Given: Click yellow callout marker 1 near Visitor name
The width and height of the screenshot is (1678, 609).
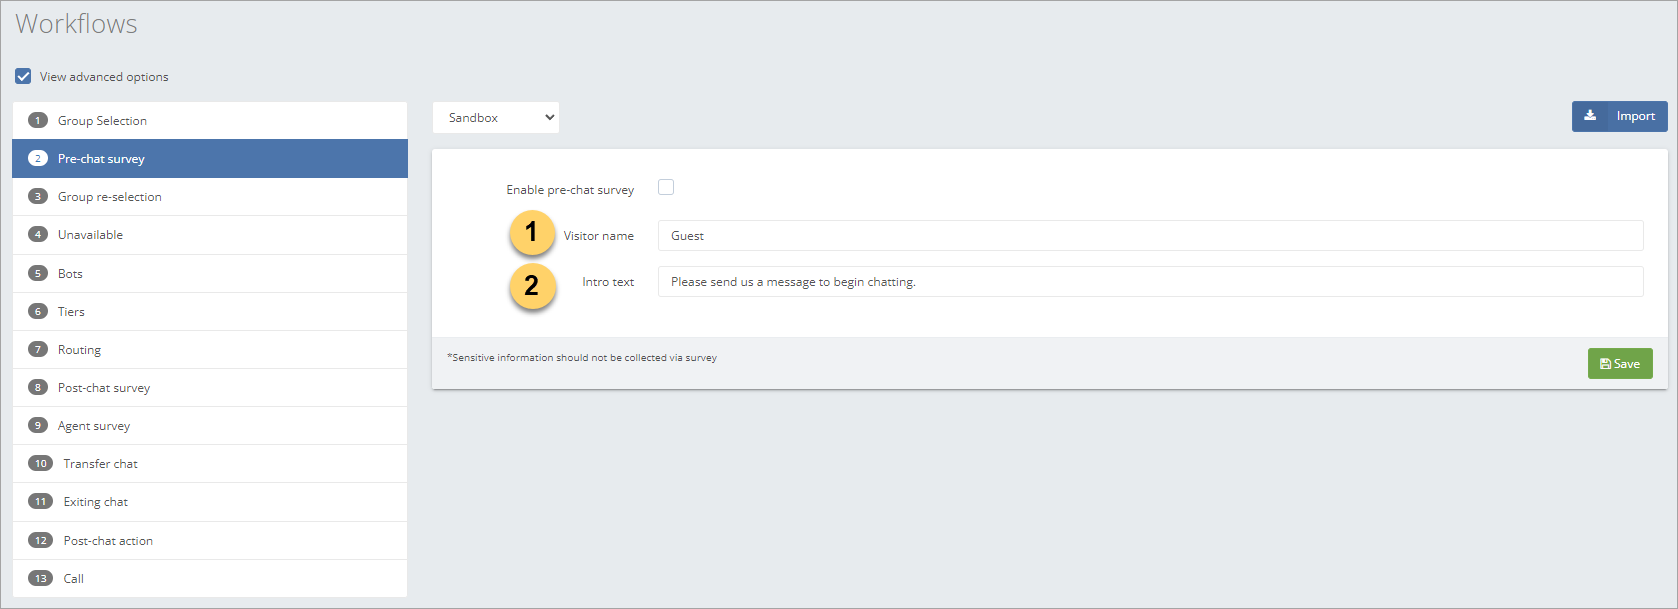Looking at the screenshot, I should (x=532, y=233).
